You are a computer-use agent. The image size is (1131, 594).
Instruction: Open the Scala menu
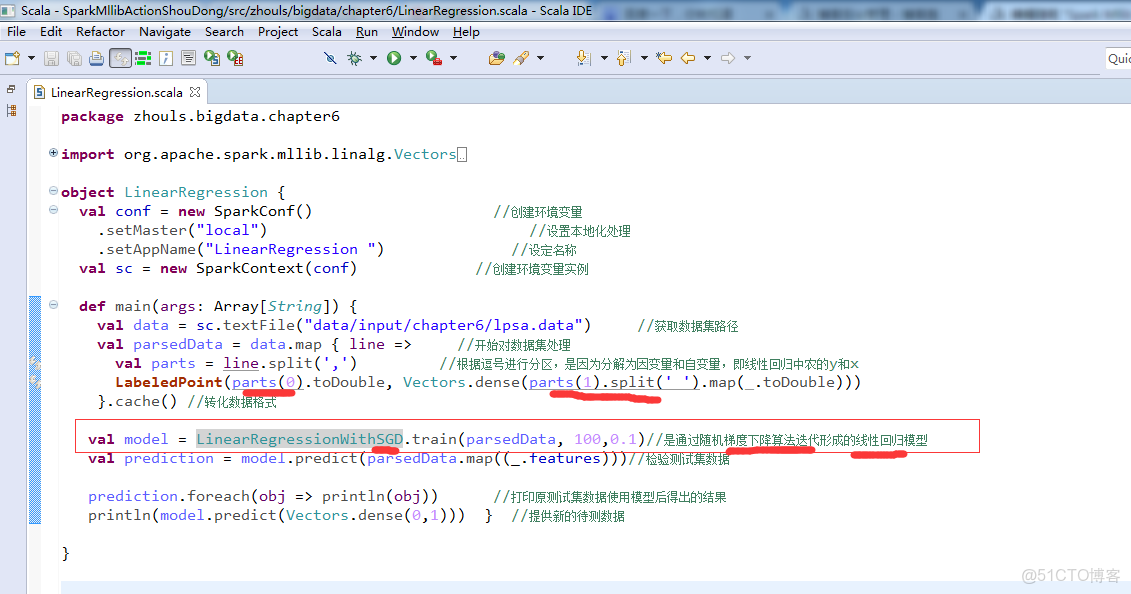click(327, 32)
